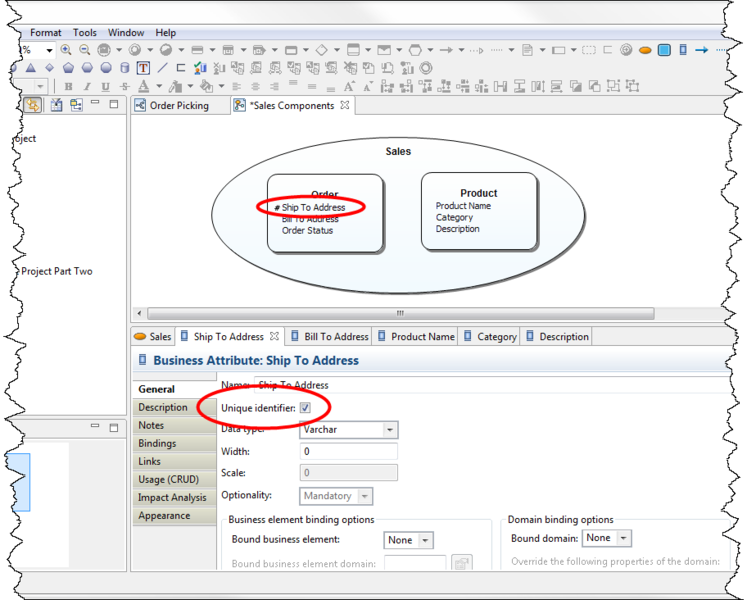The height and width of the screenshot is (600, 747).
Task: Select the Text tool icon
Action: [x=143, y=68]
